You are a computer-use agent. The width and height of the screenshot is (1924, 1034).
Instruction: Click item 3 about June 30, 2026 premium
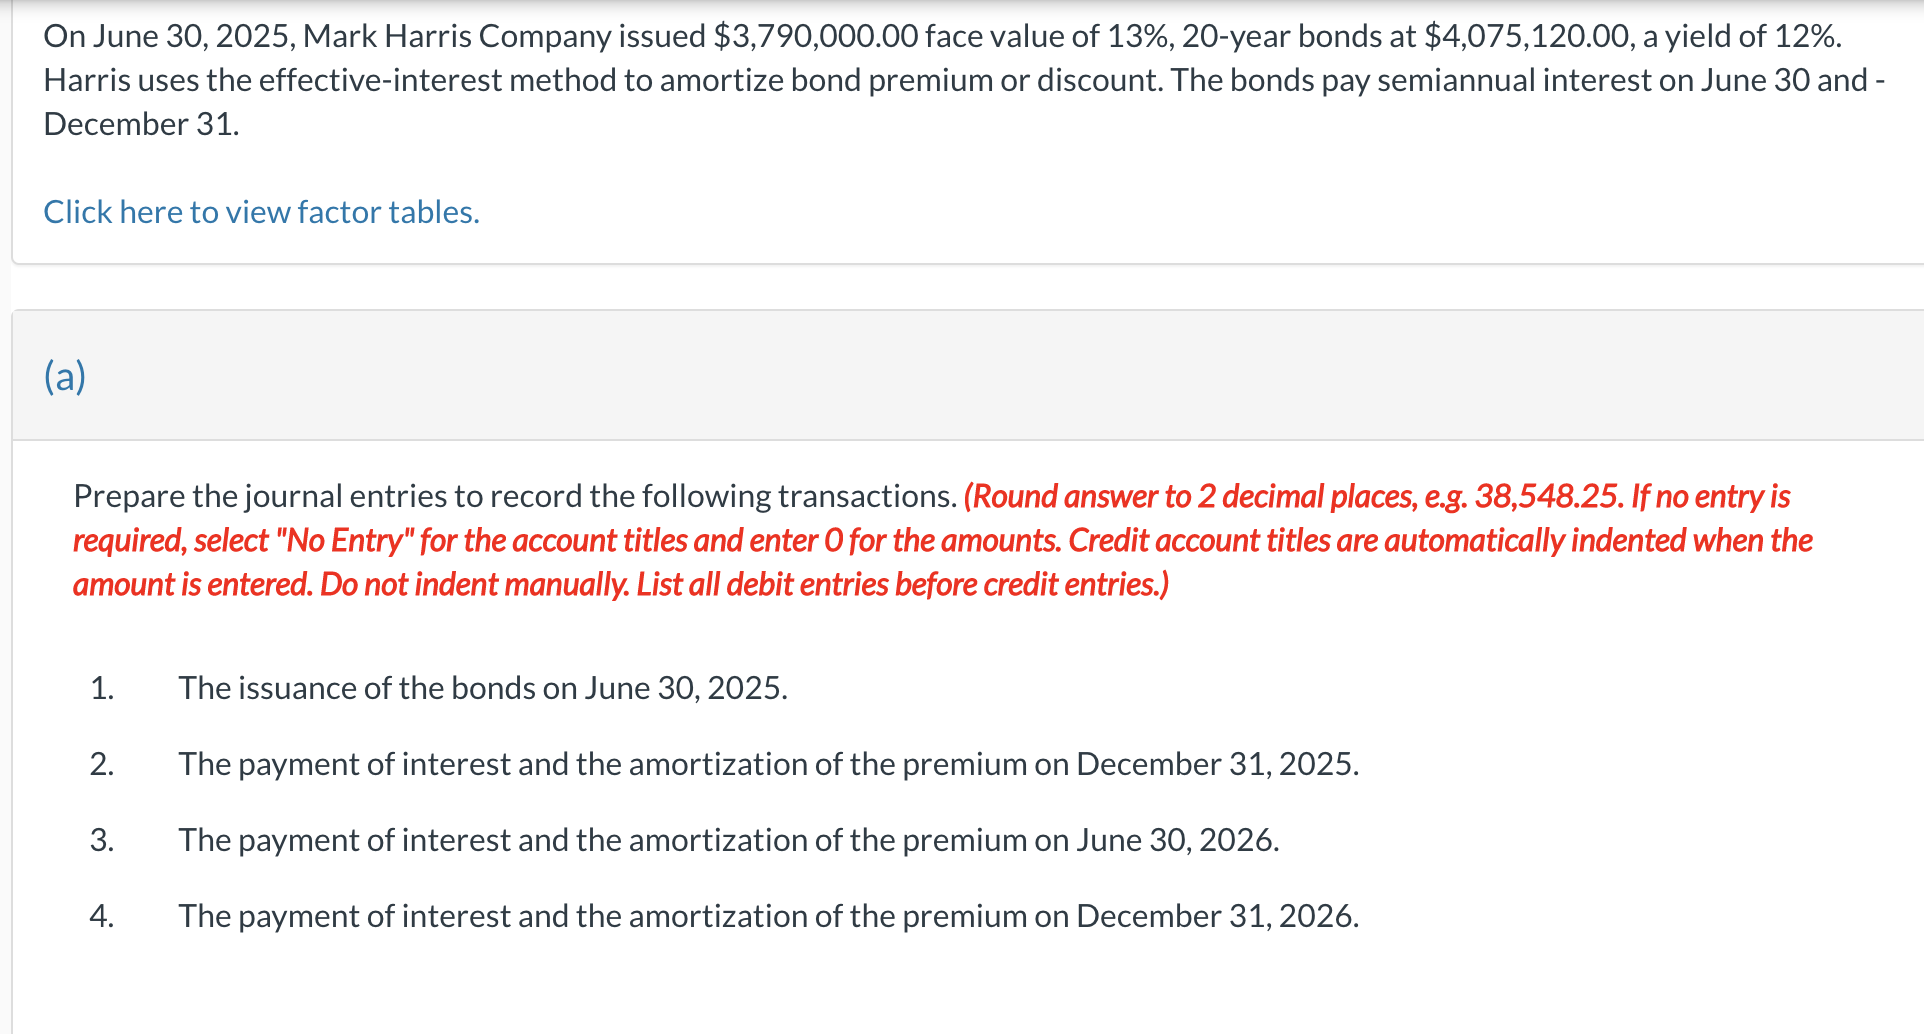coord(729,840)
